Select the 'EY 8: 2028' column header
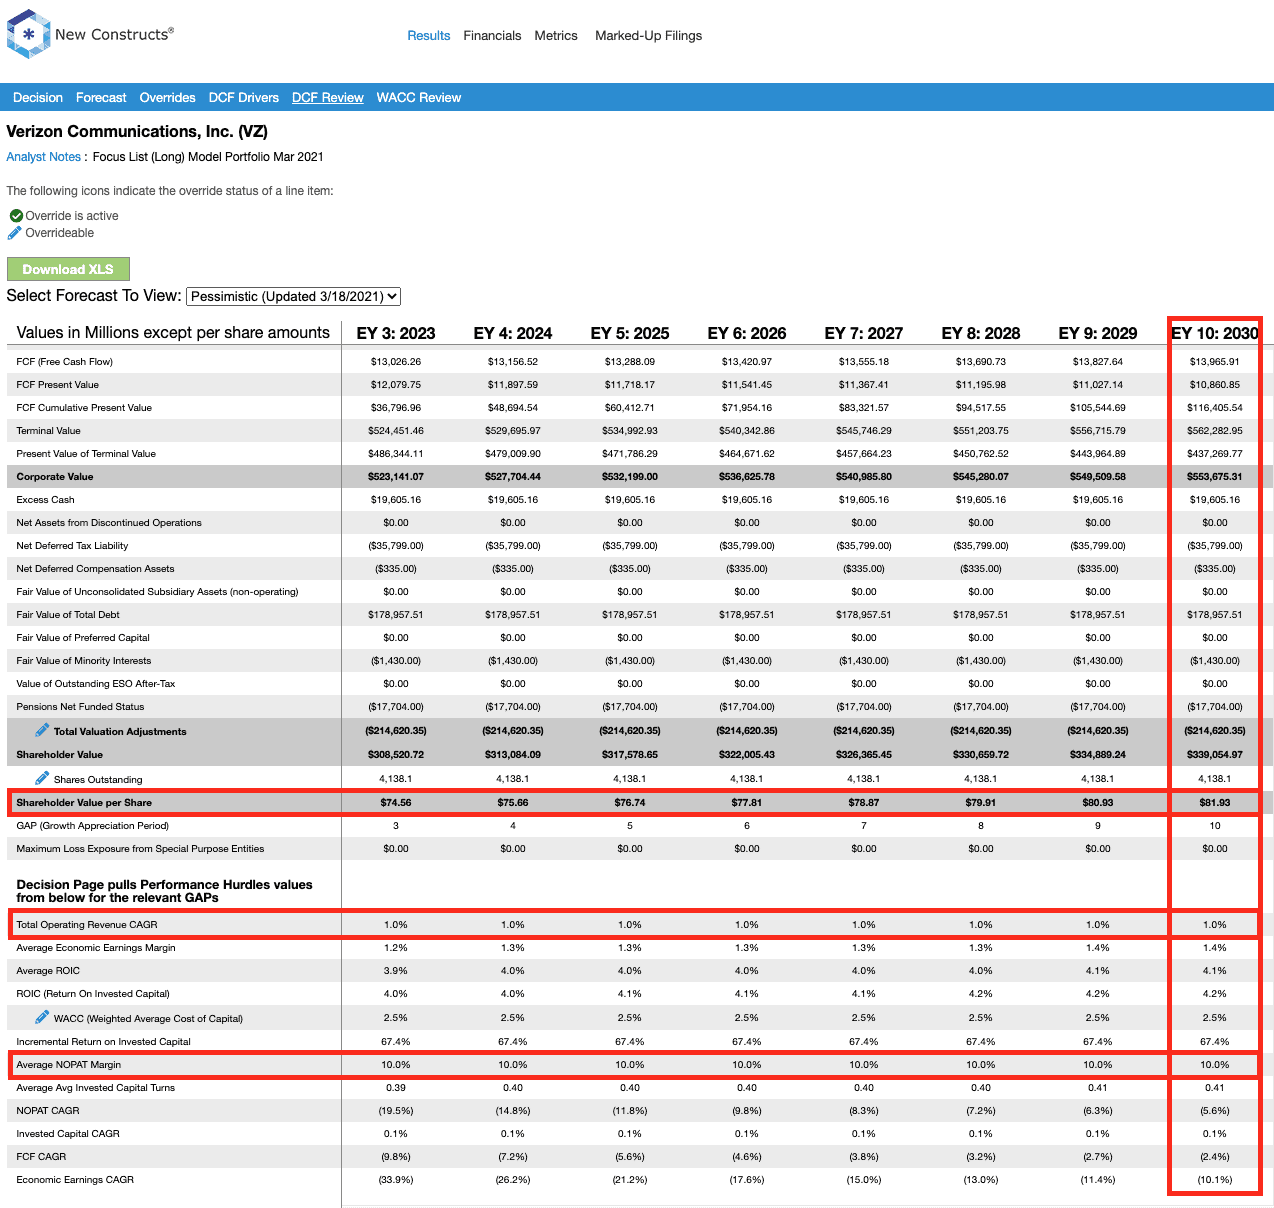 pos(981,333)
